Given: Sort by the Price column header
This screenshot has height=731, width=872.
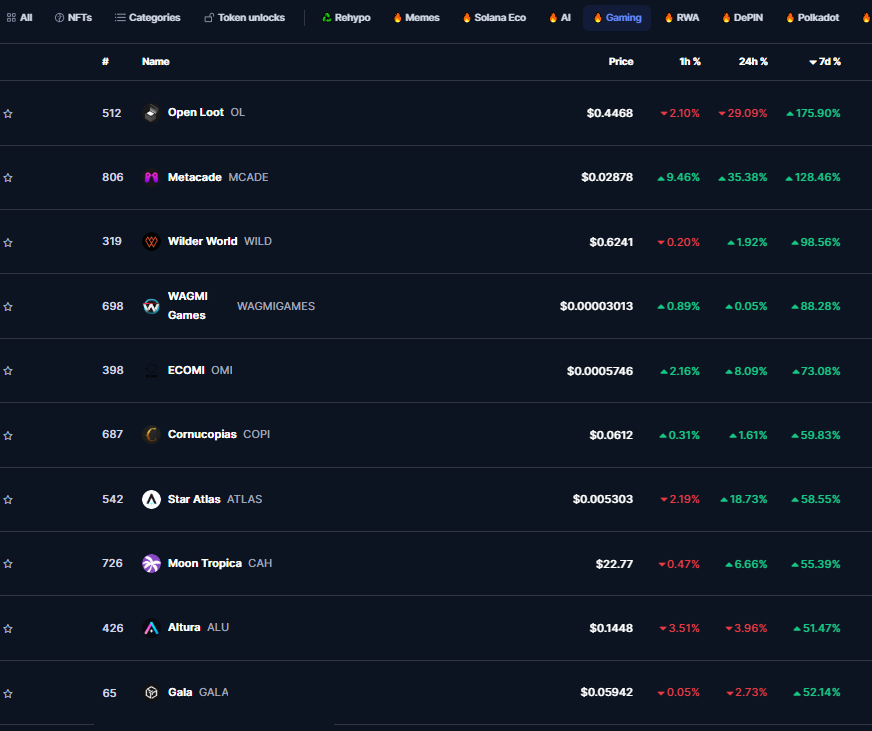Looking at the screenshot, I should 621,62.
